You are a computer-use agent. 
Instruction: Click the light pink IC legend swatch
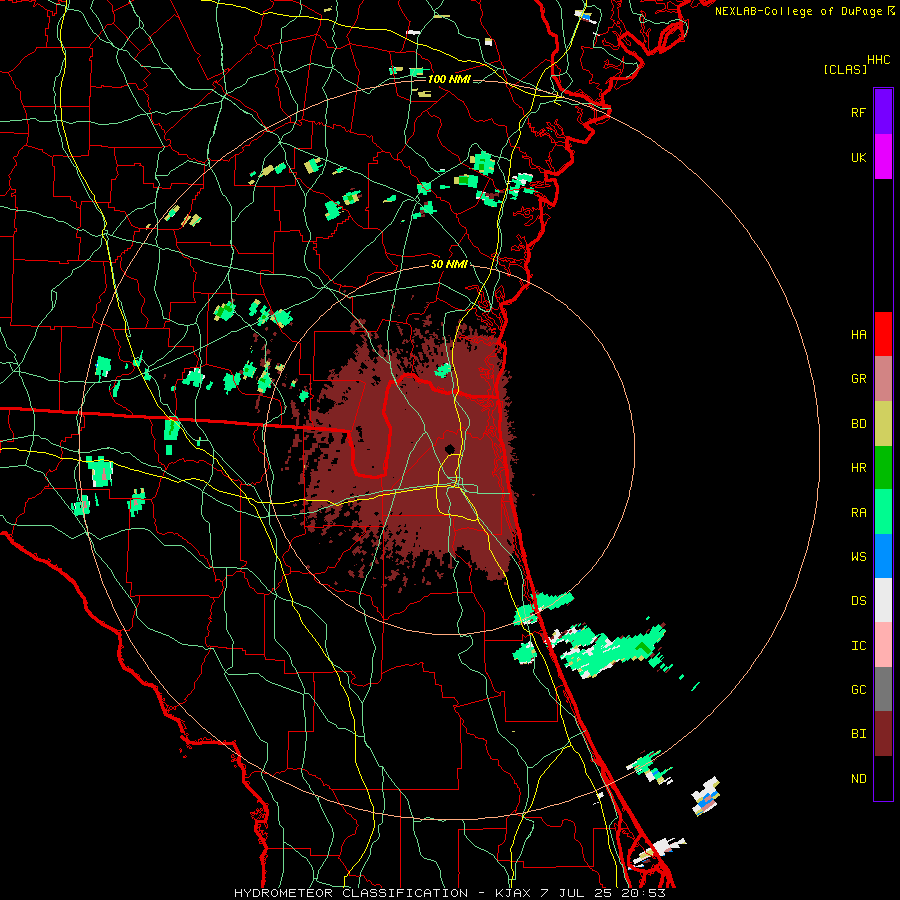tap(883, 645)
